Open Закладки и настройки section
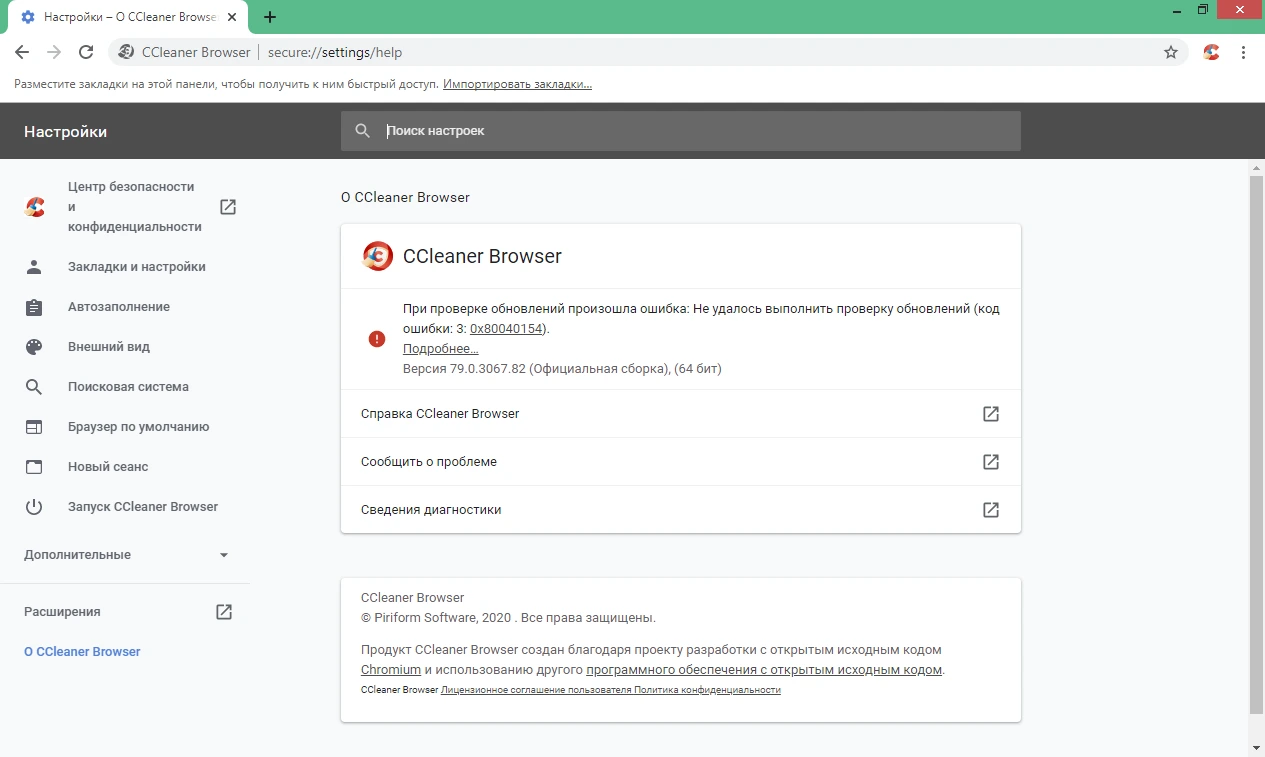Viewport: 1265px width, 757px height. 125,267
